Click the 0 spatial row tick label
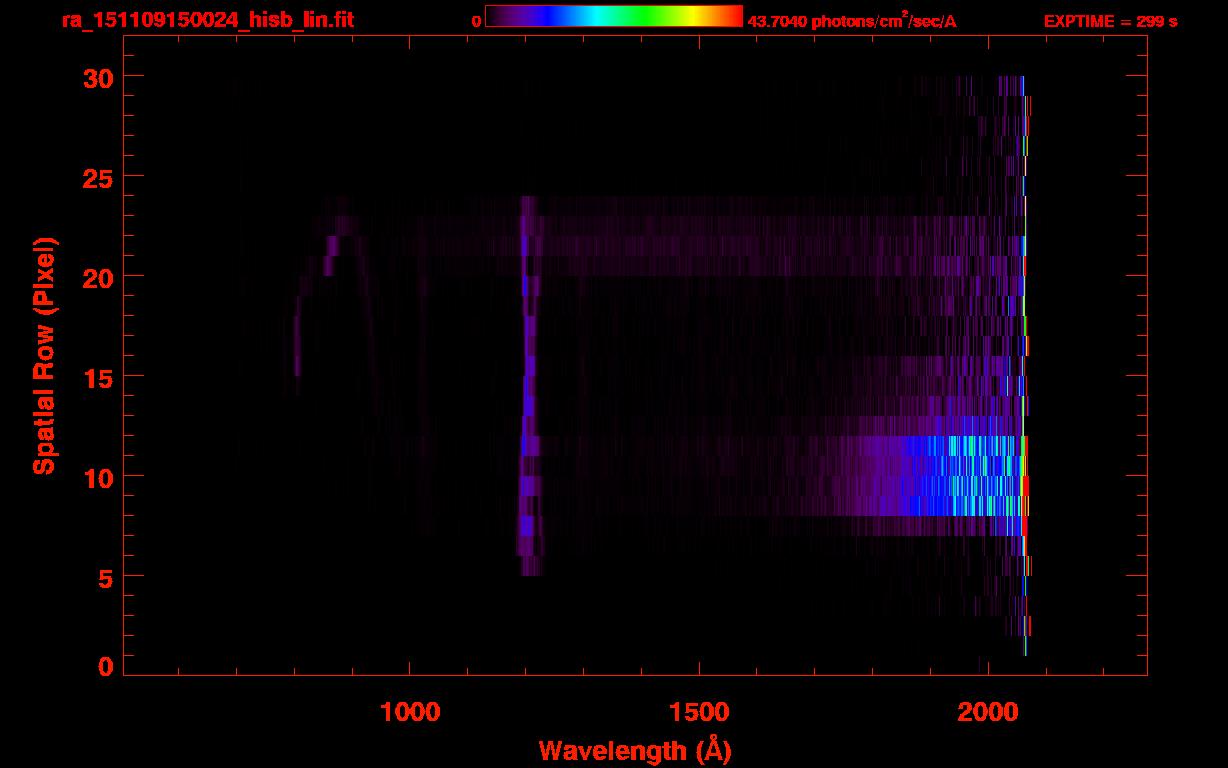 click(105, 667)
